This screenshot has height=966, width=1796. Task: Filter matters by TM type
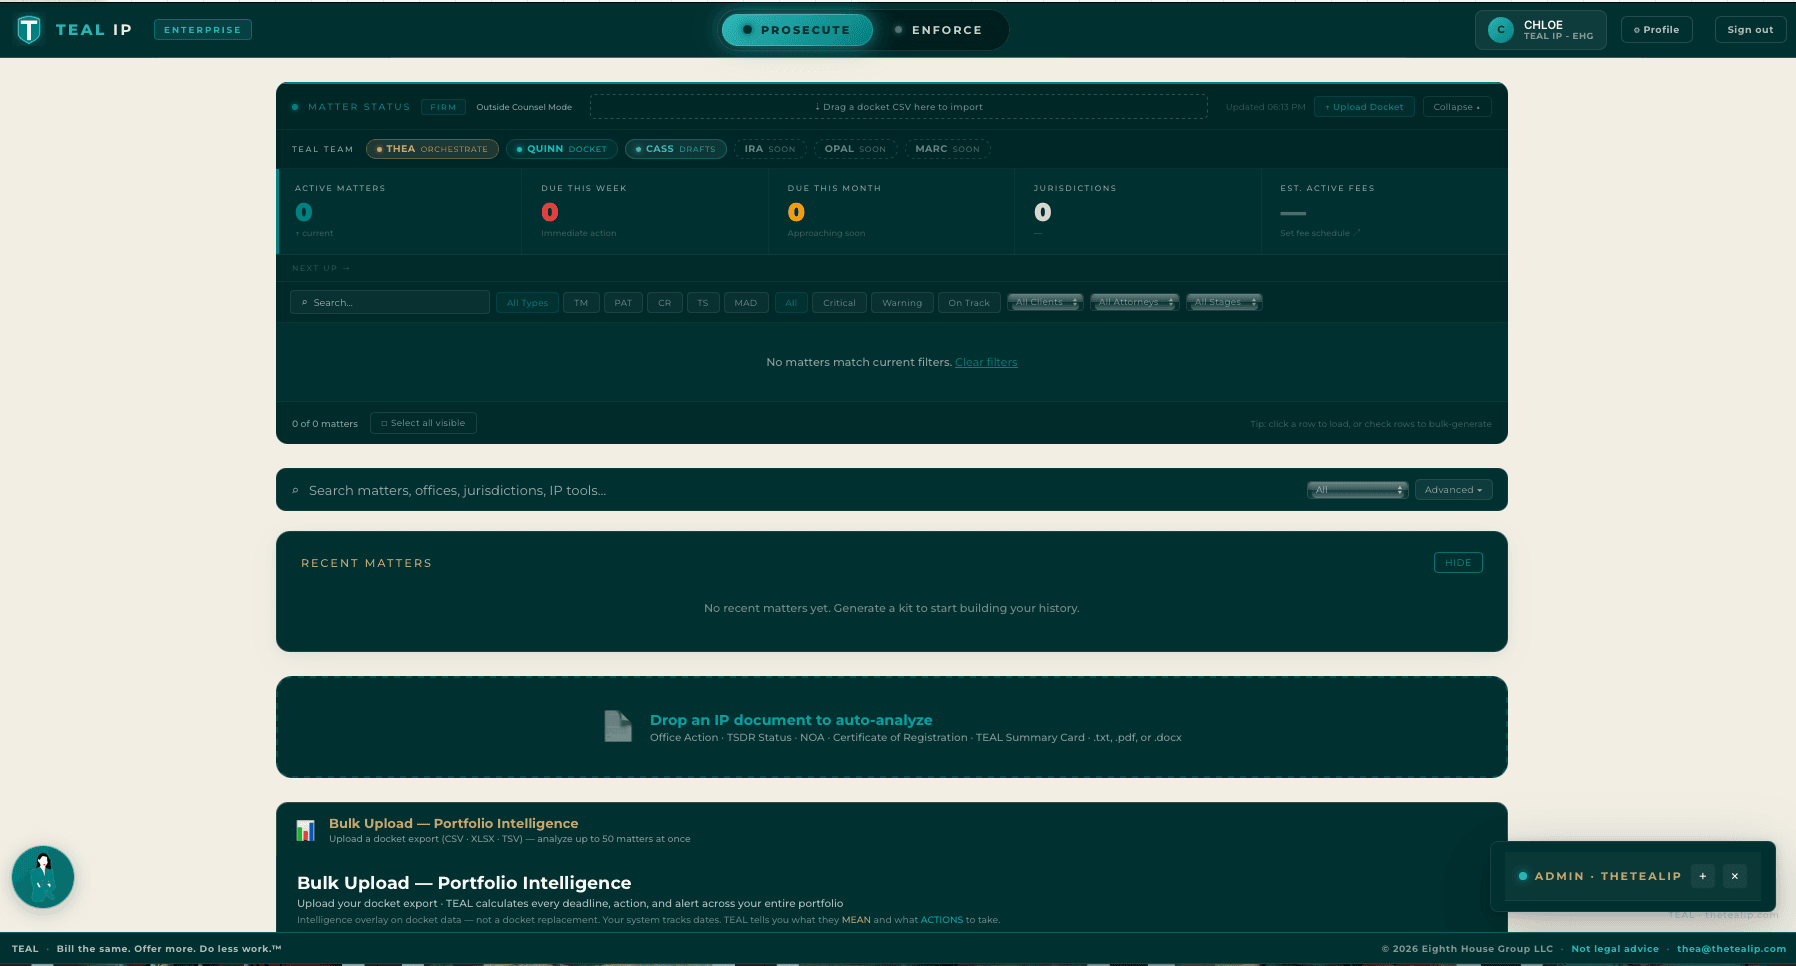pyautogui.click(x=581, y=303)
